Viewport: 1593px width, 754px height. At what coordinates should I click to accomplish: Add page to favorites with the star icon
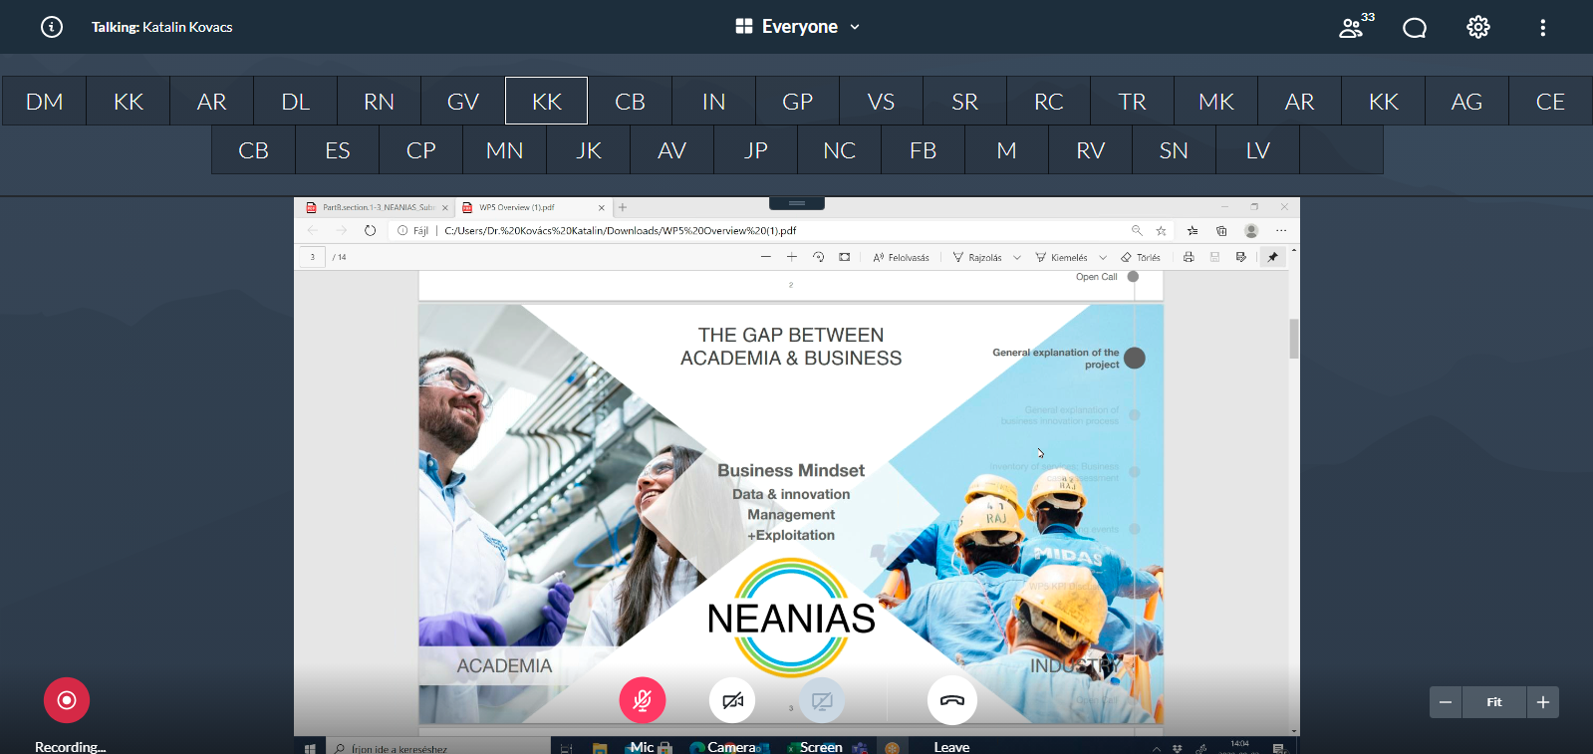tap(1161, 230)
